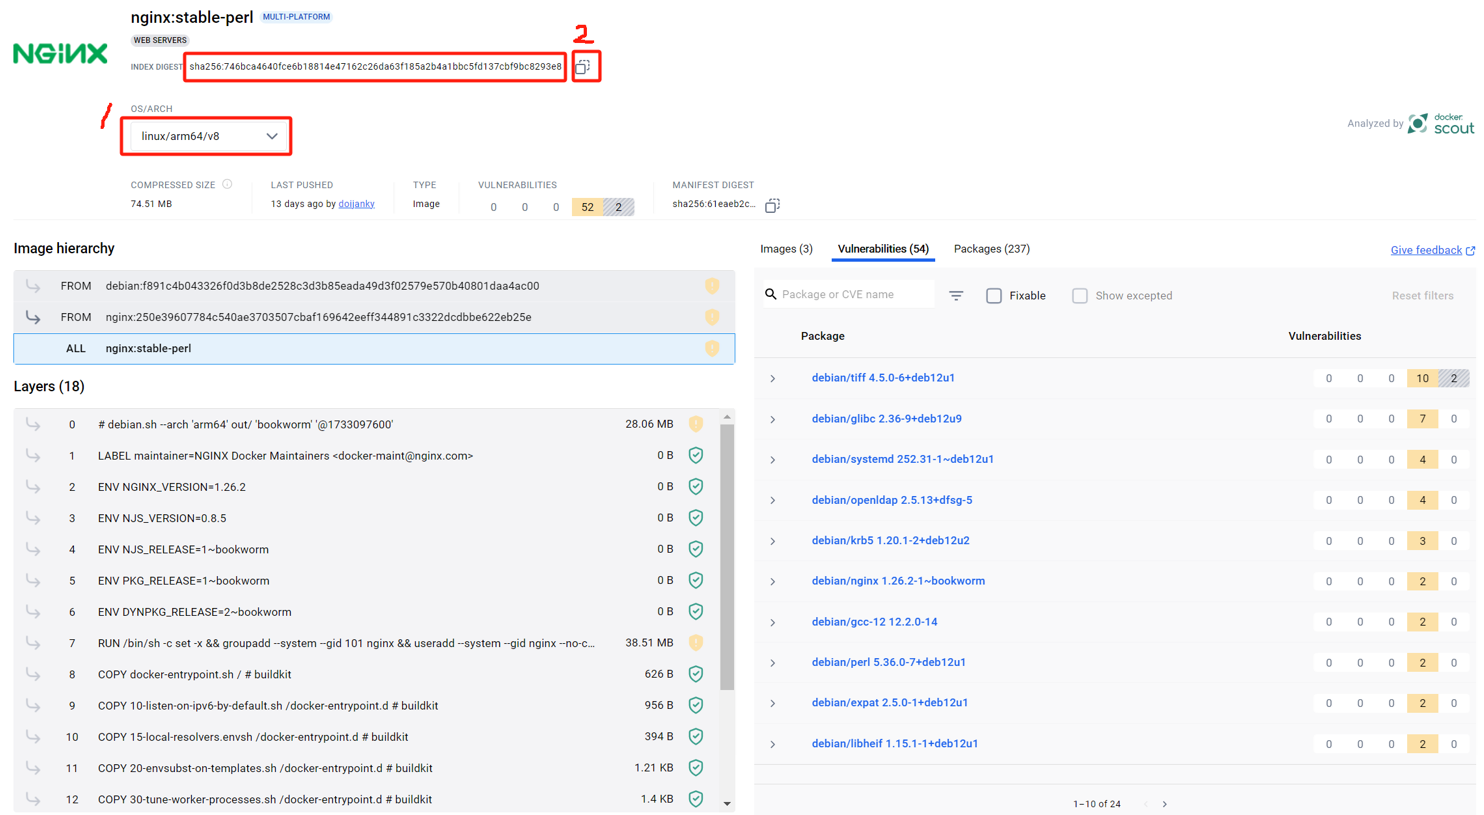
Task: Click the 52 medium vulnerabilities badge
Action: [x=587, y=207]
